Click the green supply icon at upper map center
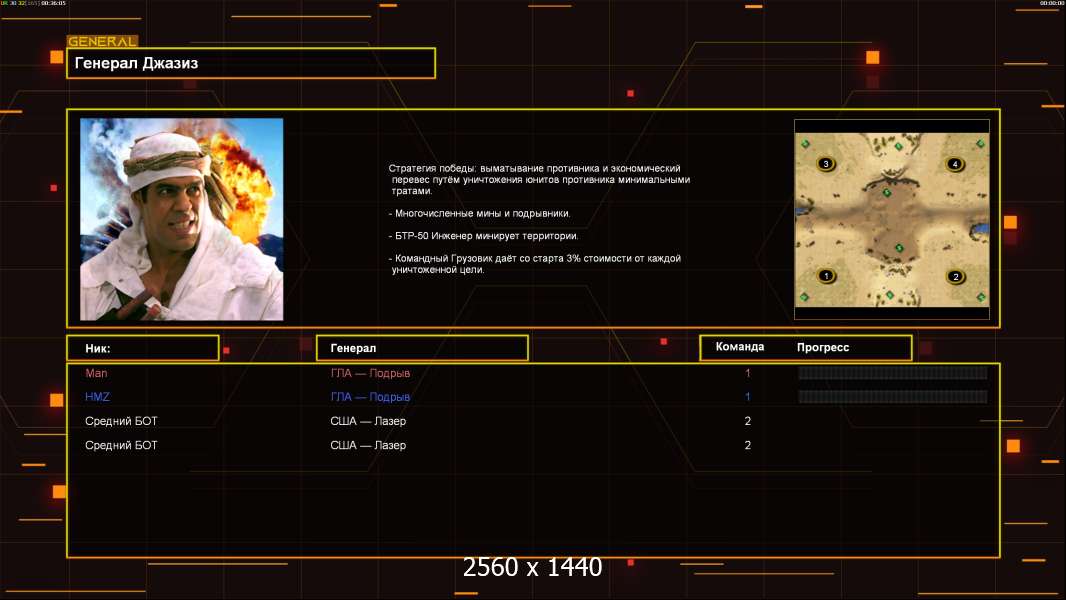The height and width of the screenshot is (600, 1066). (886, 191)
